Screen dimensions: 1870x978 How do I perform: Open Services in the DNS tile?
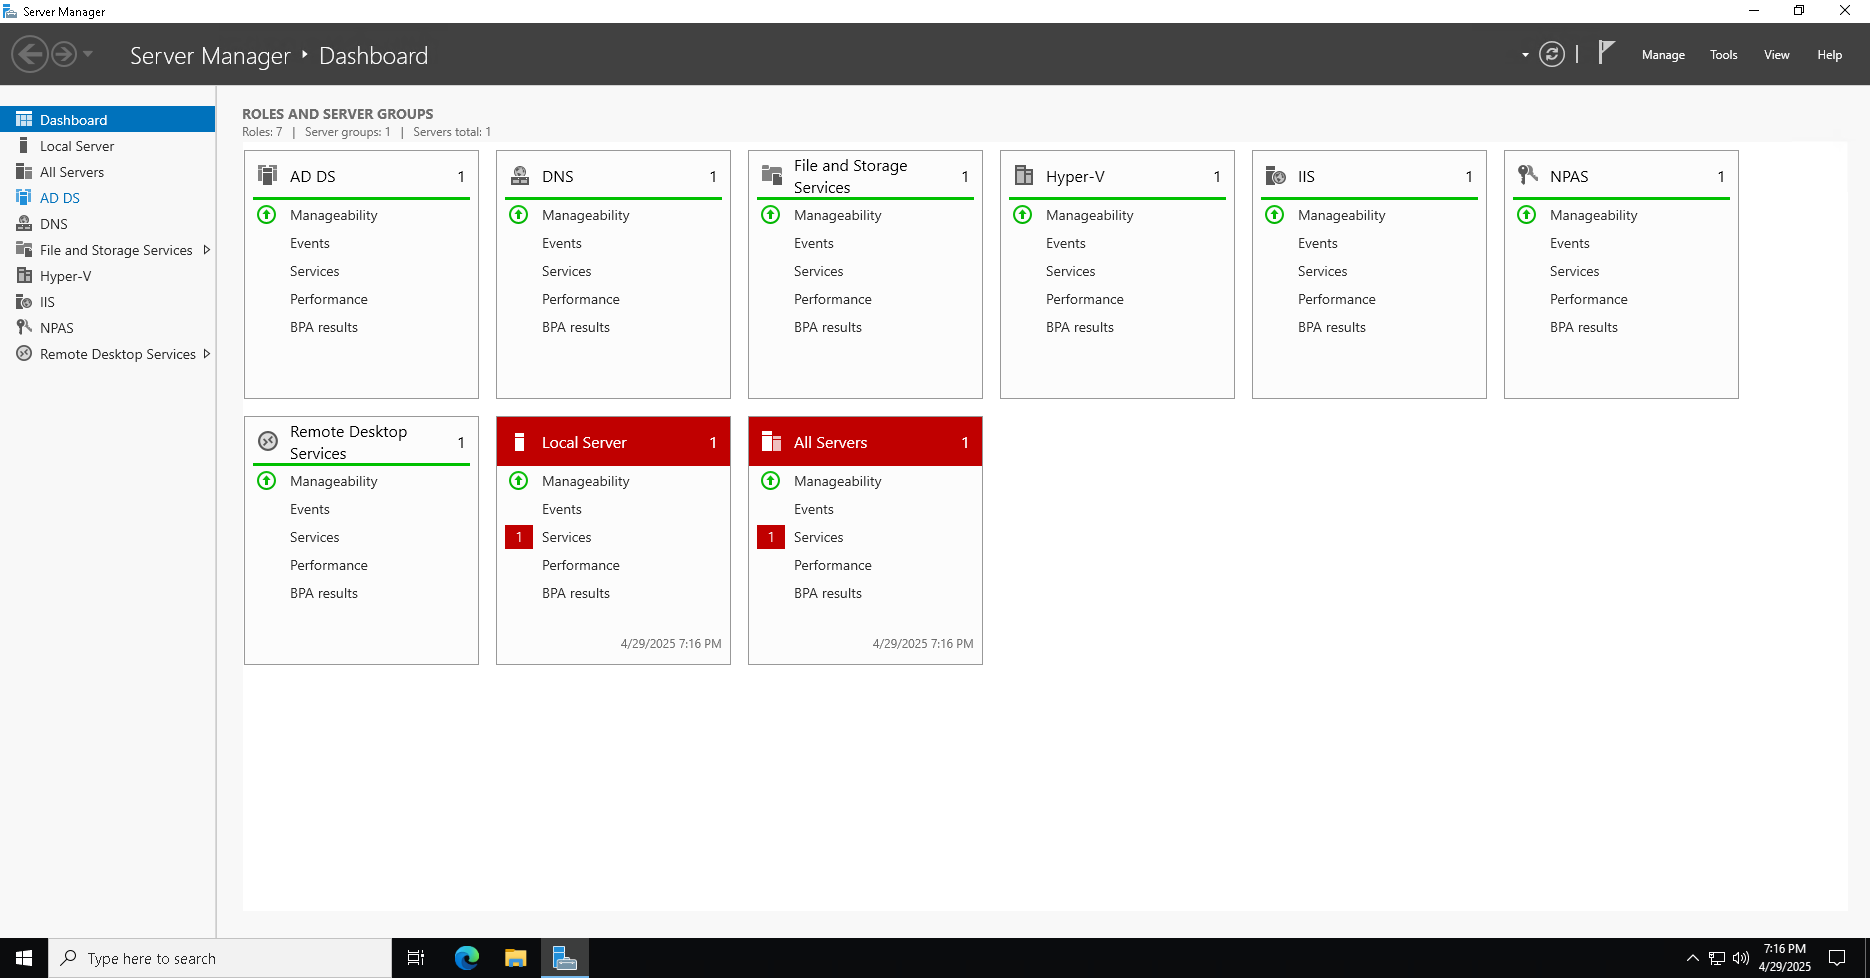(566, 271)
